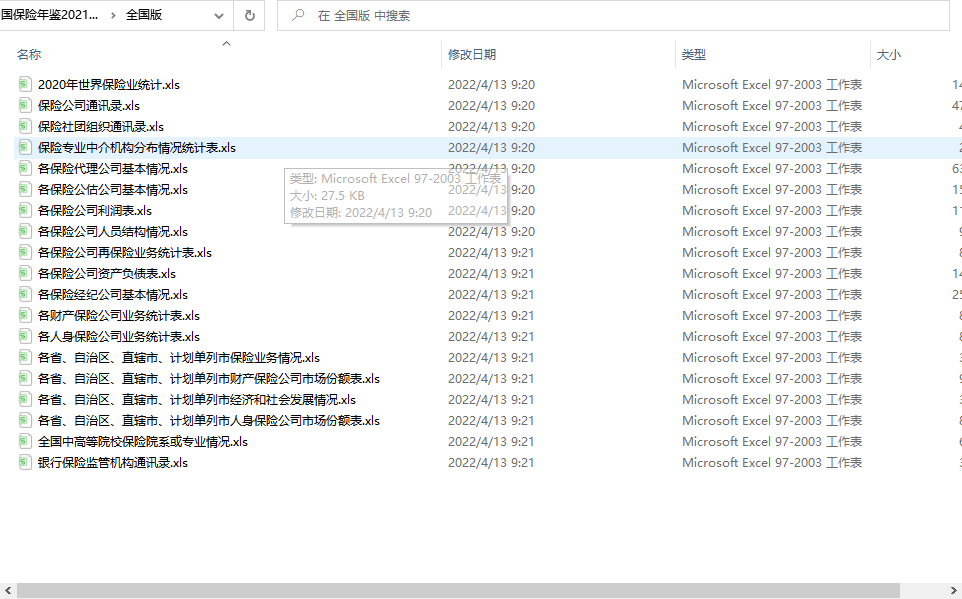Sort files by 修改日期 column header
This screenshot has height=599, width=962.
coord(472,55)
